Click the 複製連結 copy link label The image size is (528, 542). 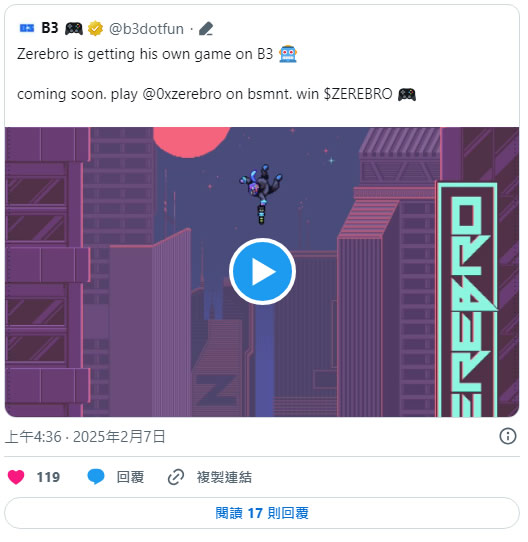coord(224,477)
